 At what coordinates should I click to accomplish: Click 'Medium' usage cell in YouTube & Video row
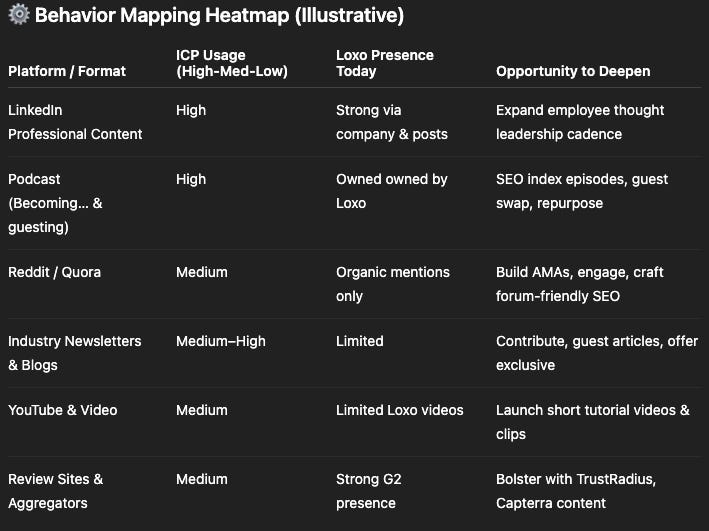coord(202,410)
